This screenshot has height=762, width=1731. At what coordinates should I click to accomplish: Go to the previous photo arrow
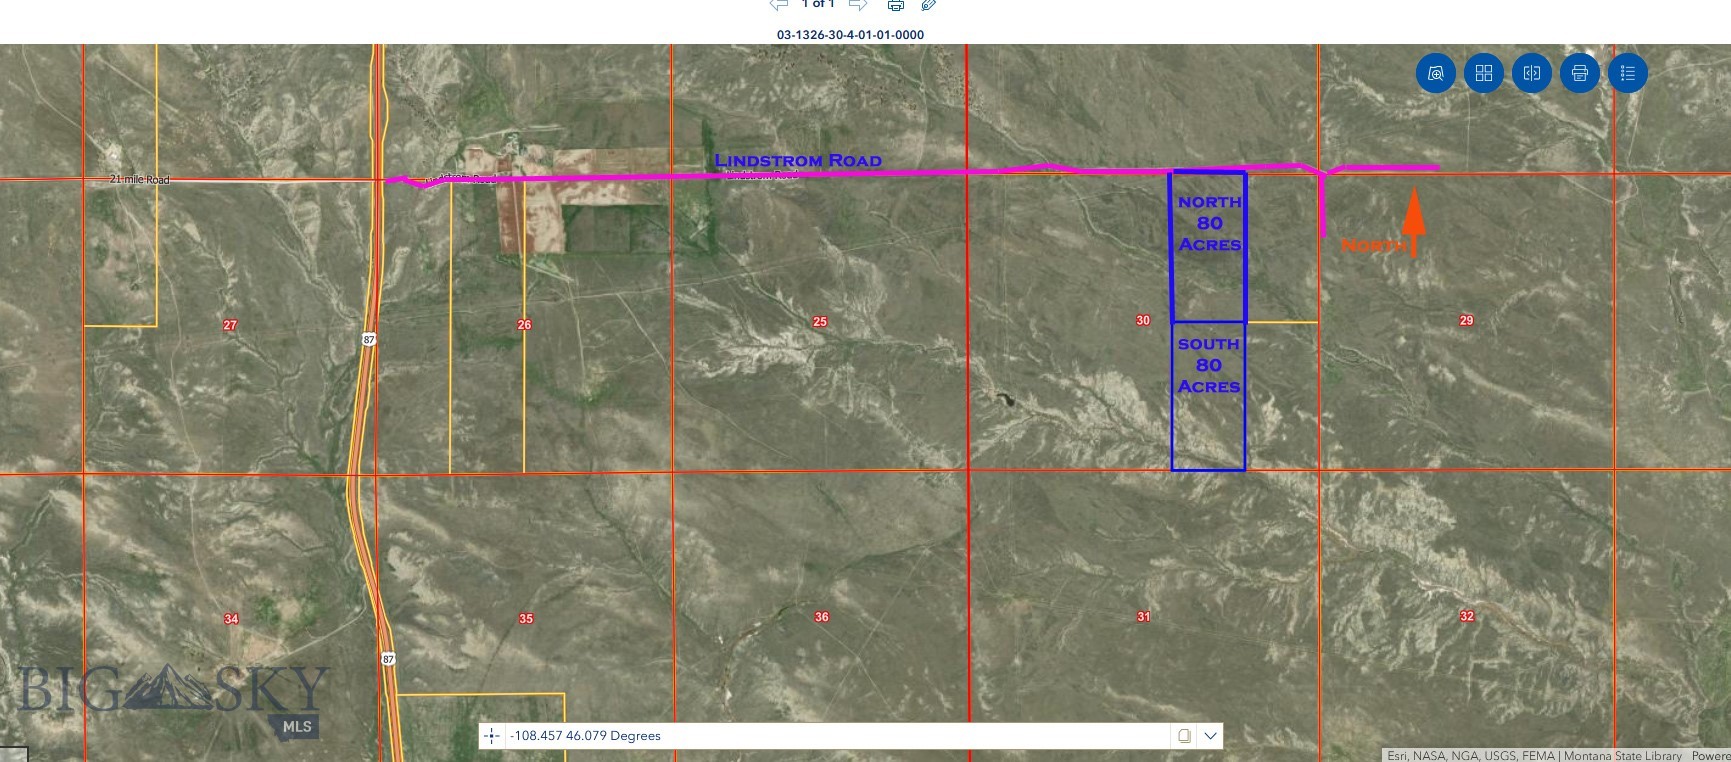click(x=779, y=5)
